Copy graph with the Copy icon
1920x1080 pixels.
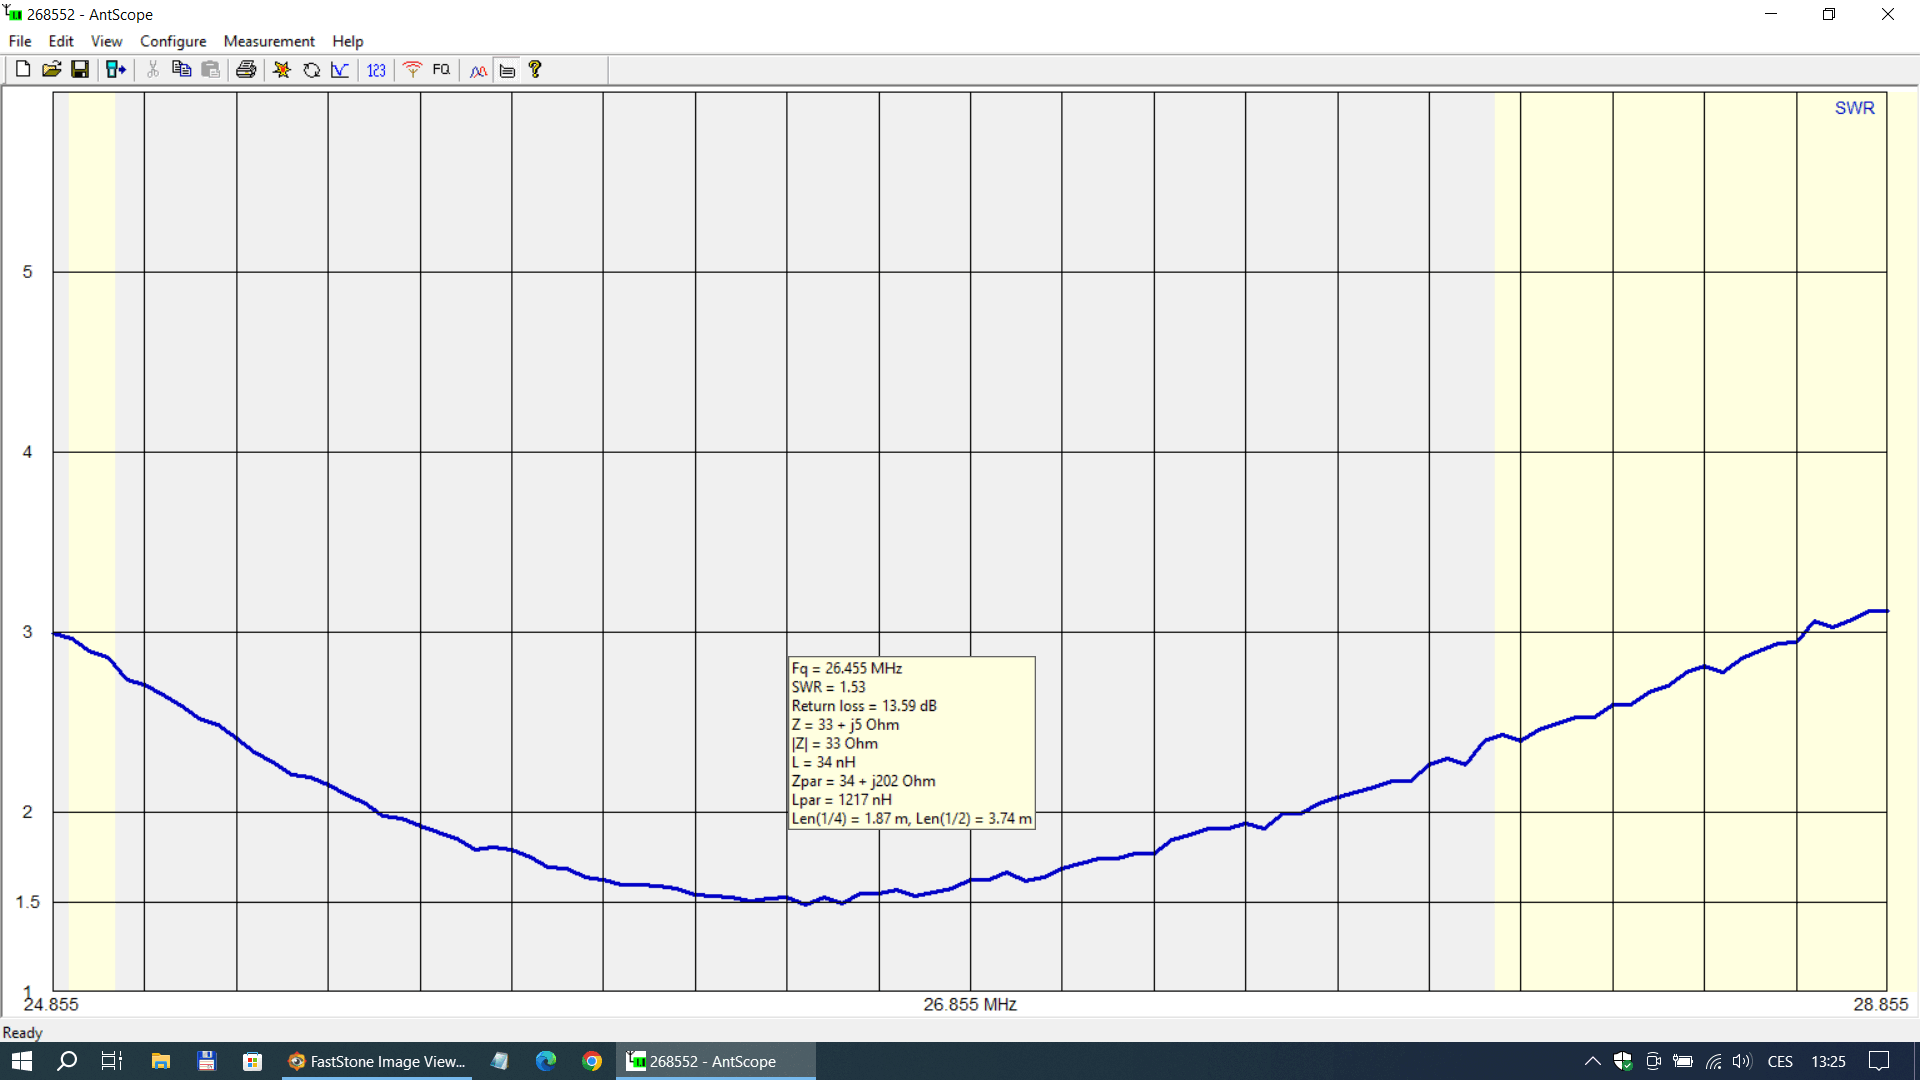pyautogui.click(x=181, y=69)
